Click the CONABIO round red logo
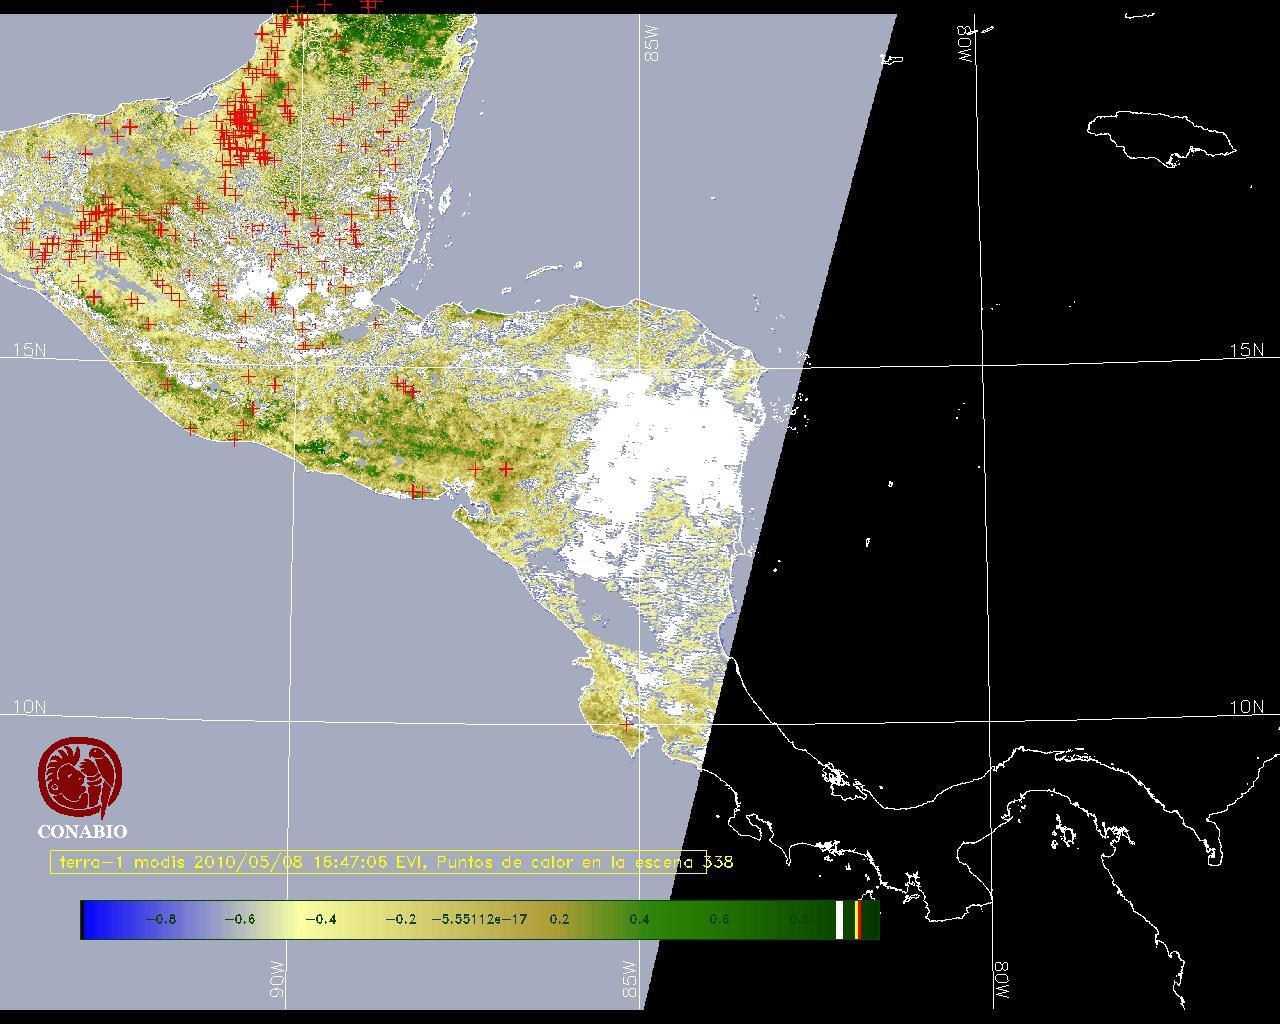Viewport: 1280px width, 1024px height. pos(80,778)
